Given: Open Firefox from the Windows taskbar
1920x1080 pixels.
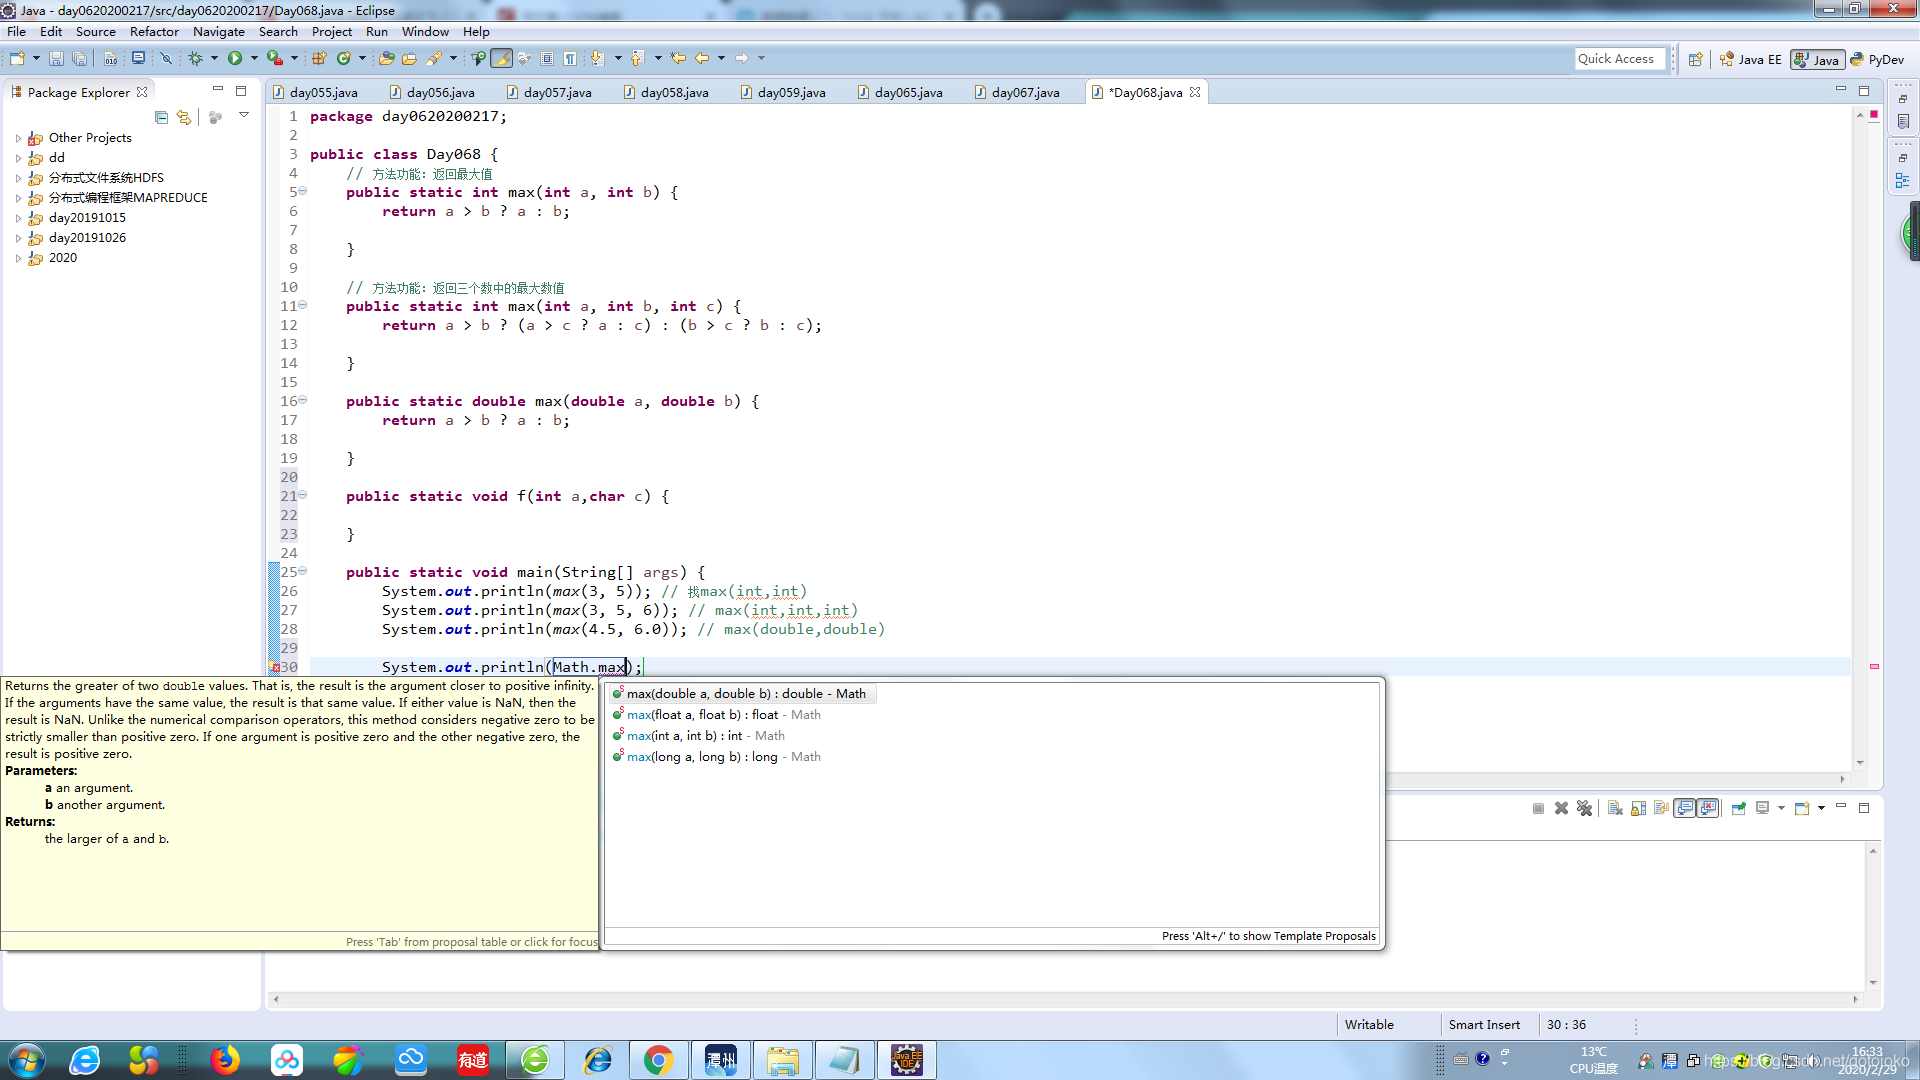Looking at the screenshot, I should (225, 1060).
